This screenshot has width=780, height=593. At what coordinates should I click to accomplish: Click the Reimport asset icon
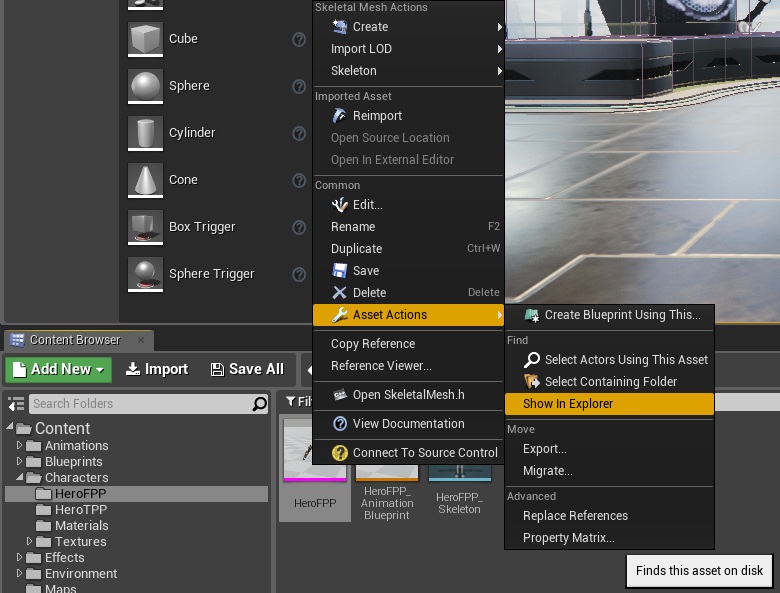pyautogui.click(x=340, y=116)
